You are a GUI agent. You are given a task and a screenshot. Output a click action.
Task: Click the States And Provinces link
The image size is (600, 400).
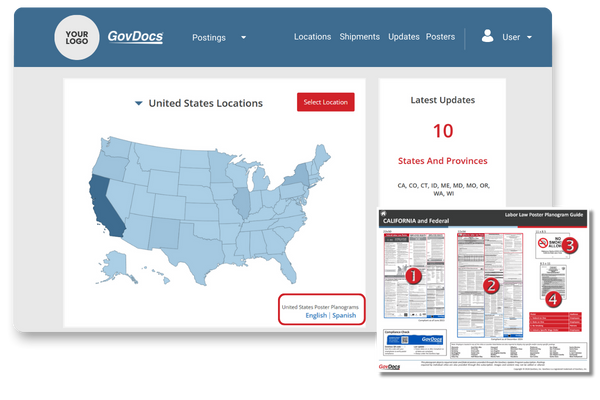[443, 161]
